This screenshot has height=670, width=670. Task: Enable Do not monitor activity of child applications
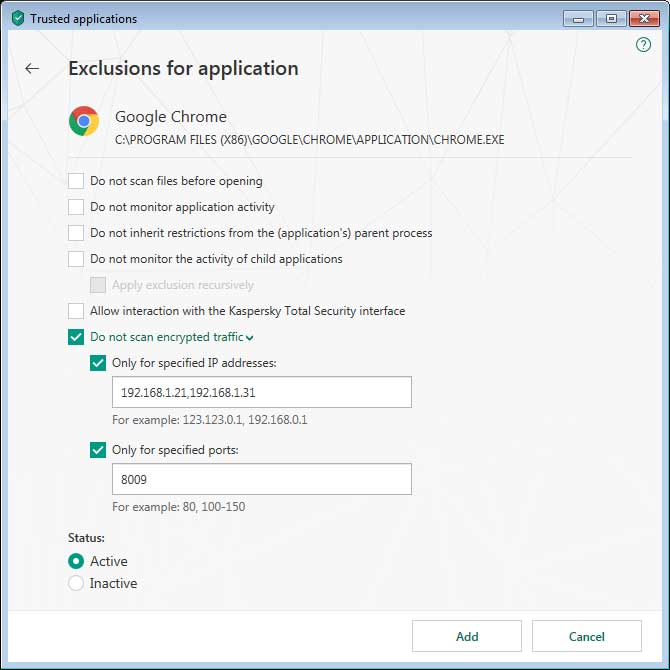pyautogui.click(x=76, y=259)
